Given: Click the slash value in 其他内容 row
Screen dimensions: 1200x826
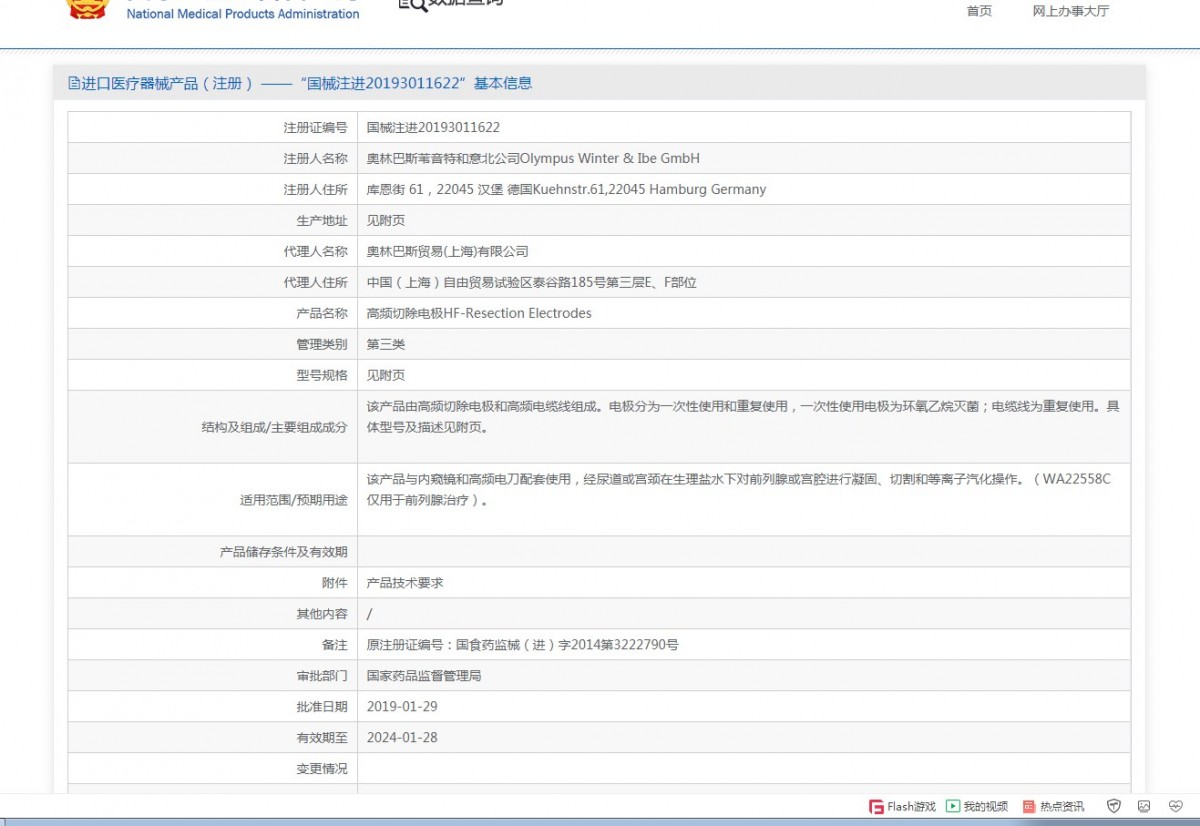Looking at the screenshot, I should coord(370,614).
